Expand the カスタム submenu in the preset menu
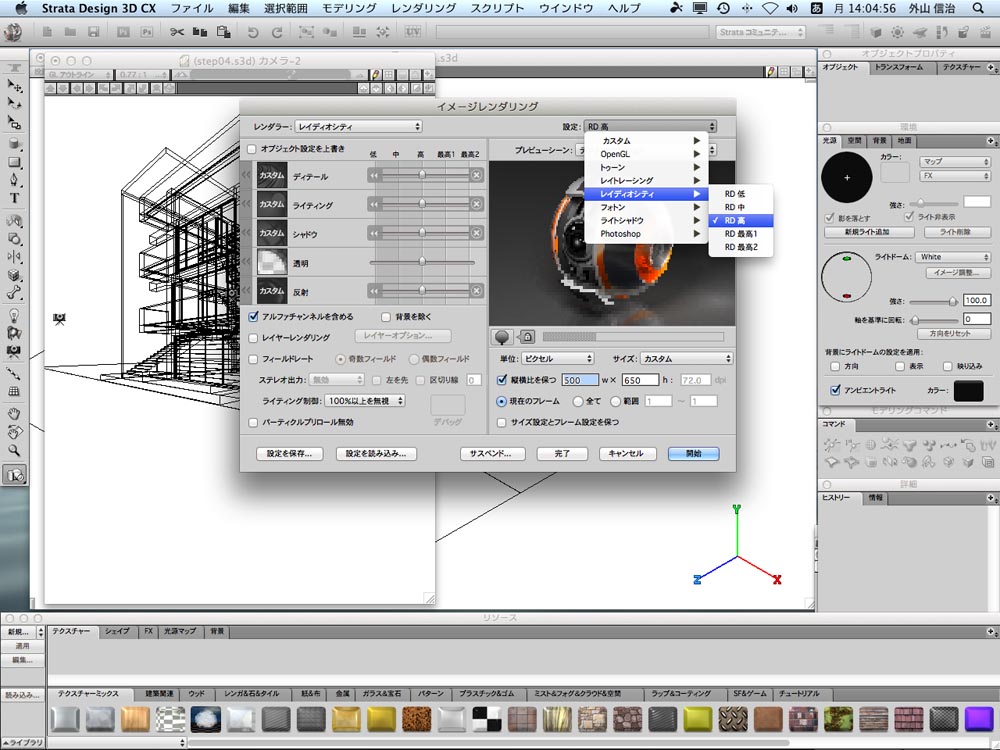This screenshot has height=750, width=1000. coord(646,141)
